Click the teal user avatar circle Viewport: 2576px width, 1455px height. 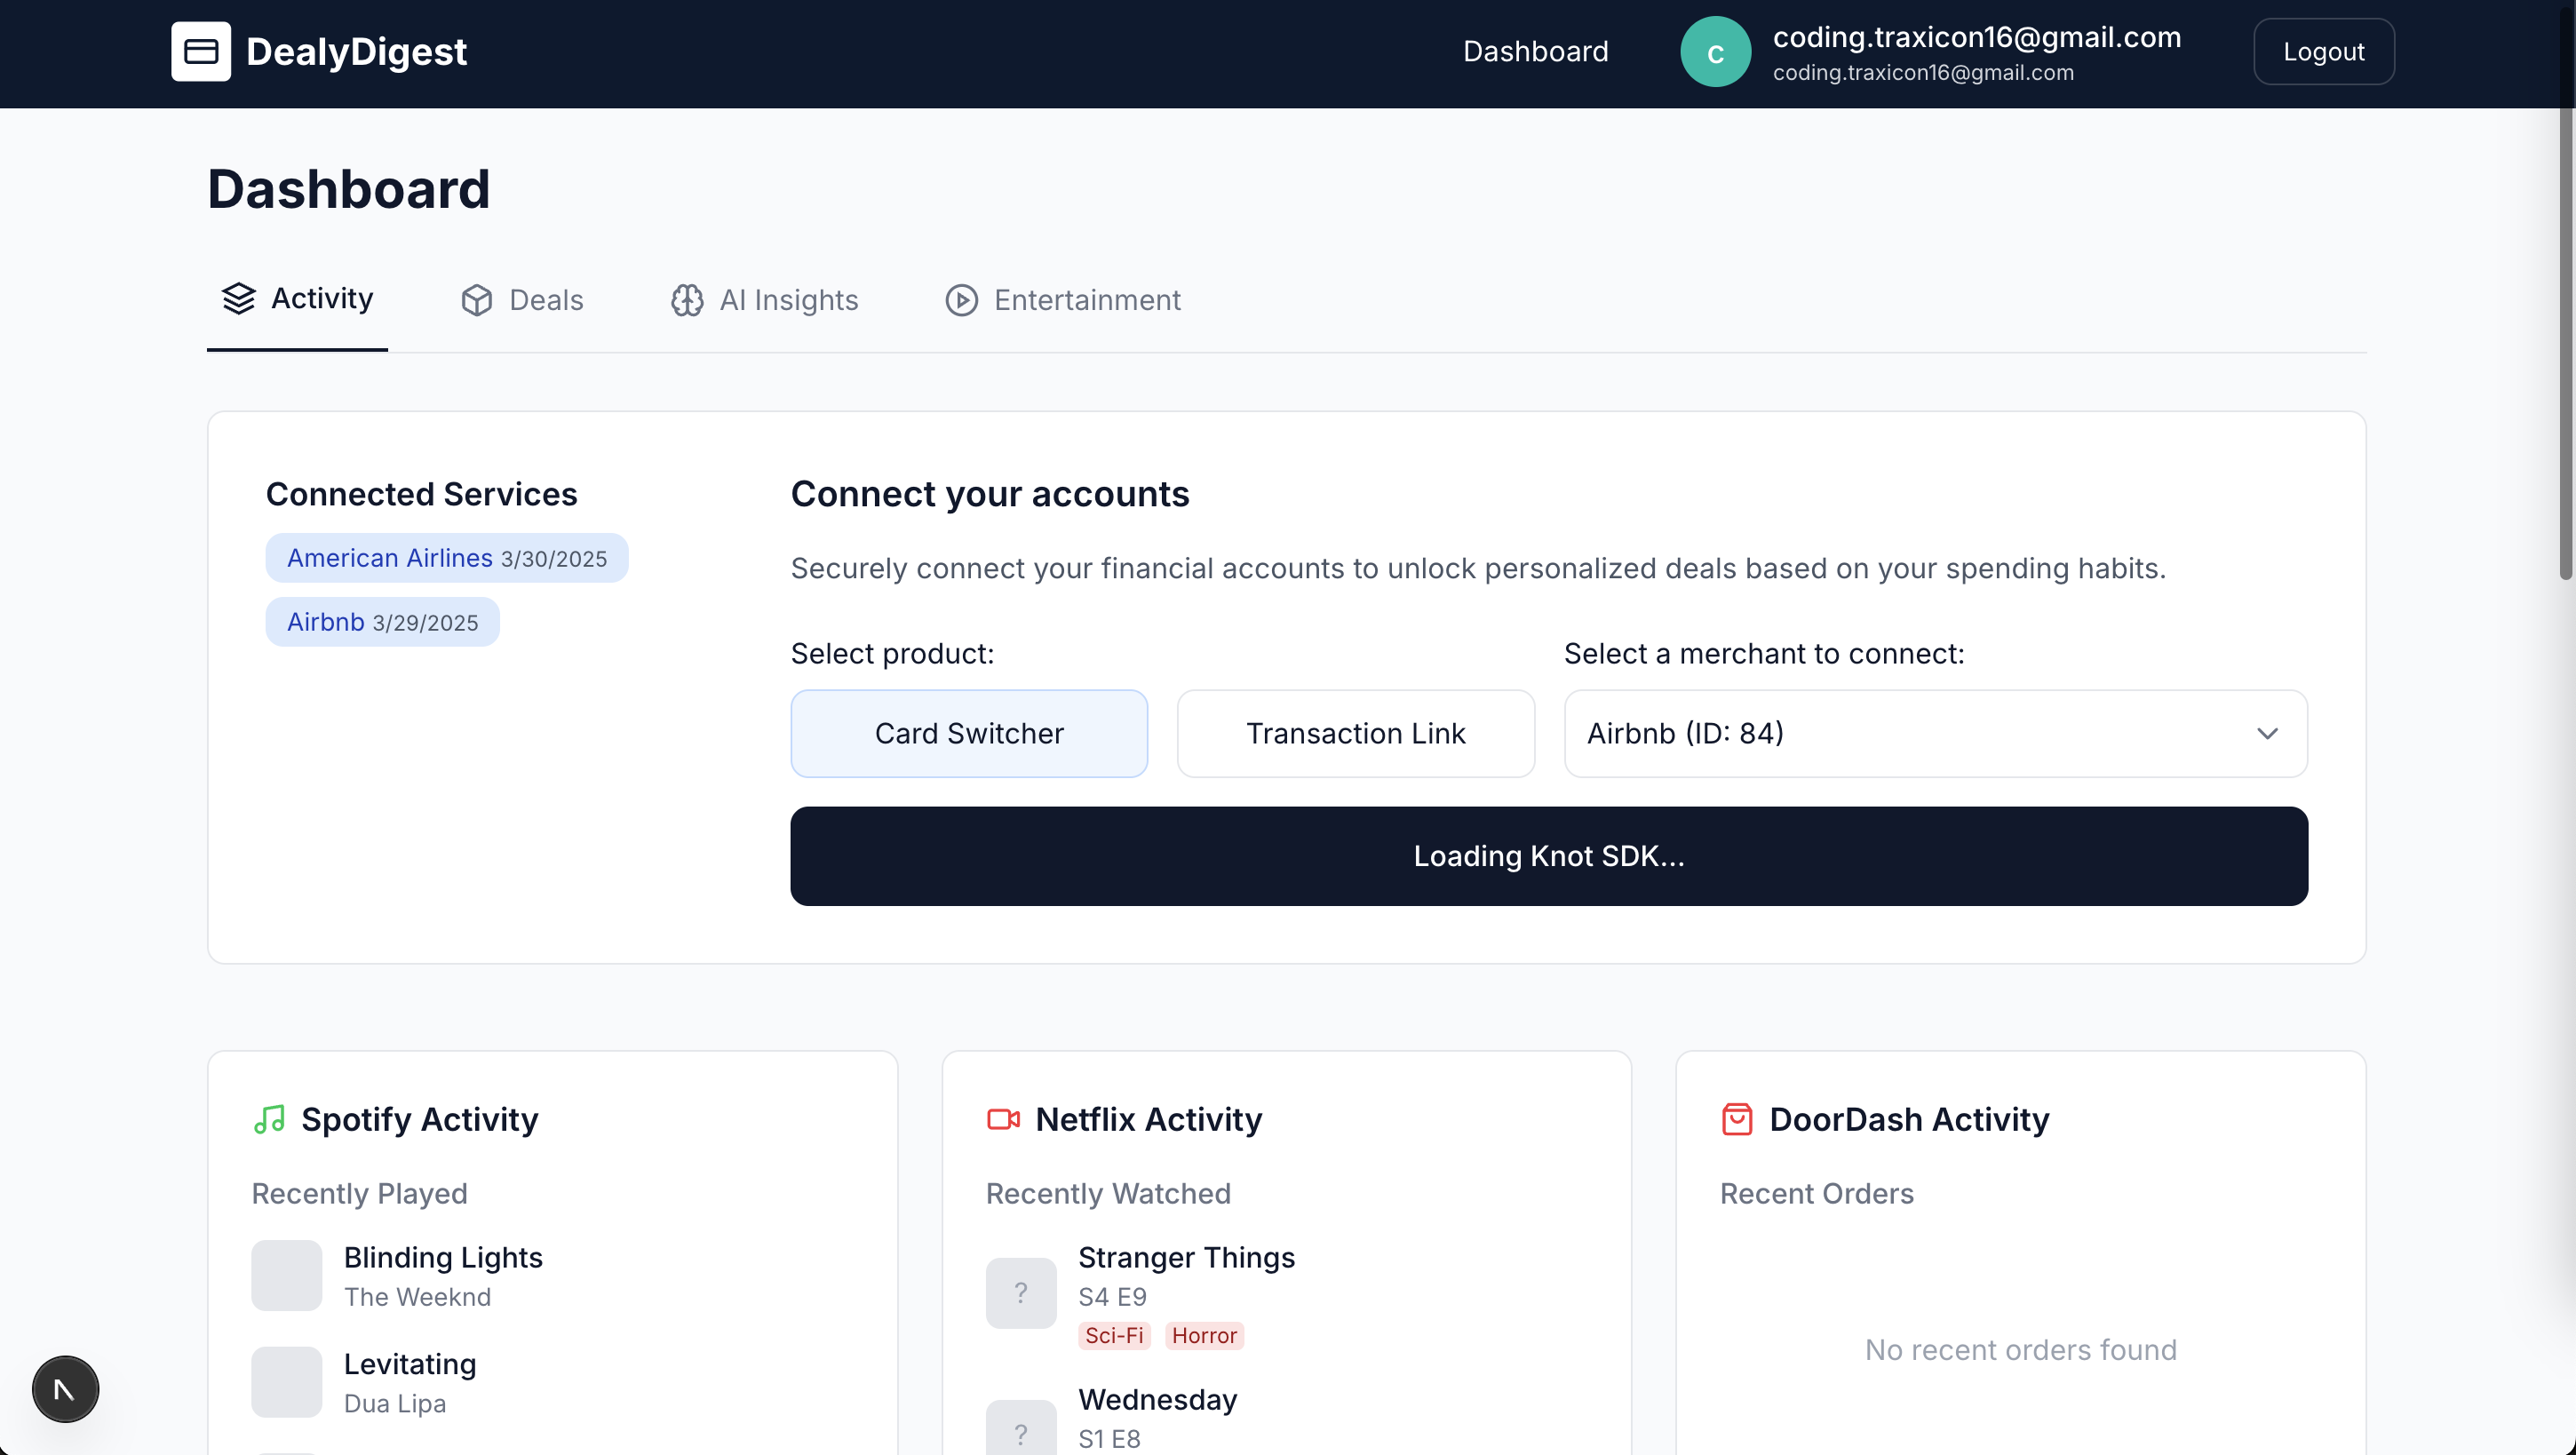[1715, 52]
